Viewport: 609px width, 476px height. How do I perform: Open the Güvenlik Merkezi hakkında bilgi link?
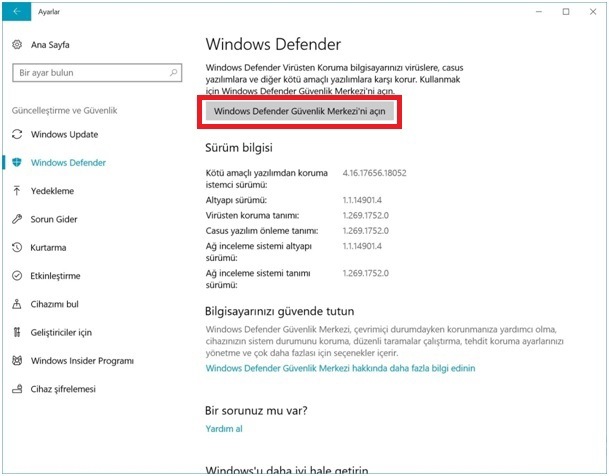coord(340,368)
